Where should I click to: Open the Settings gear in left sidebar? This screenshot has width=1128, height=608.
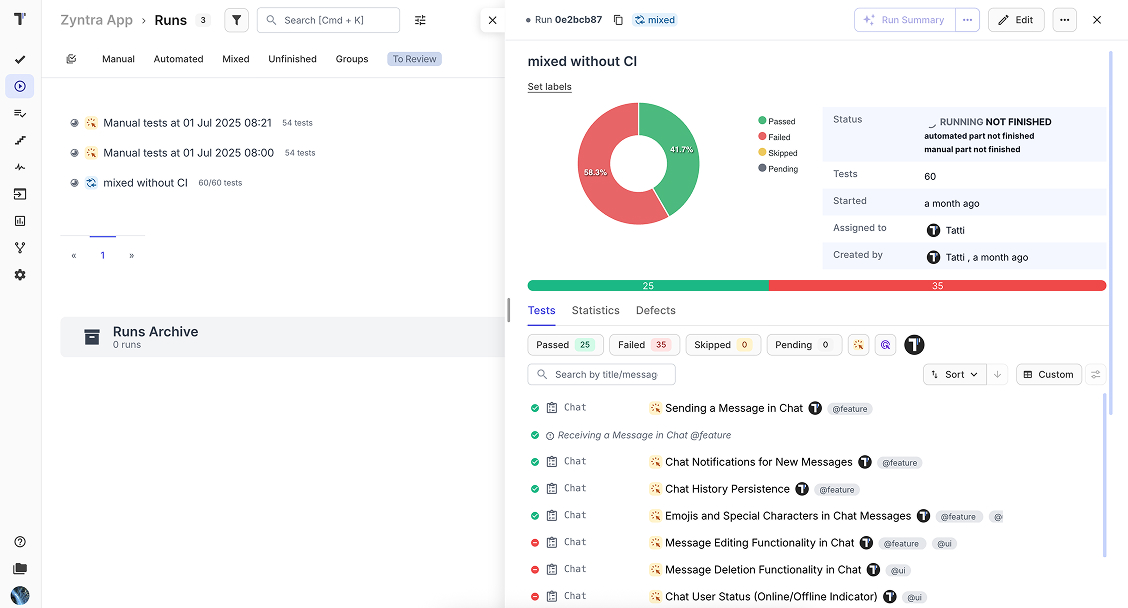20,275
